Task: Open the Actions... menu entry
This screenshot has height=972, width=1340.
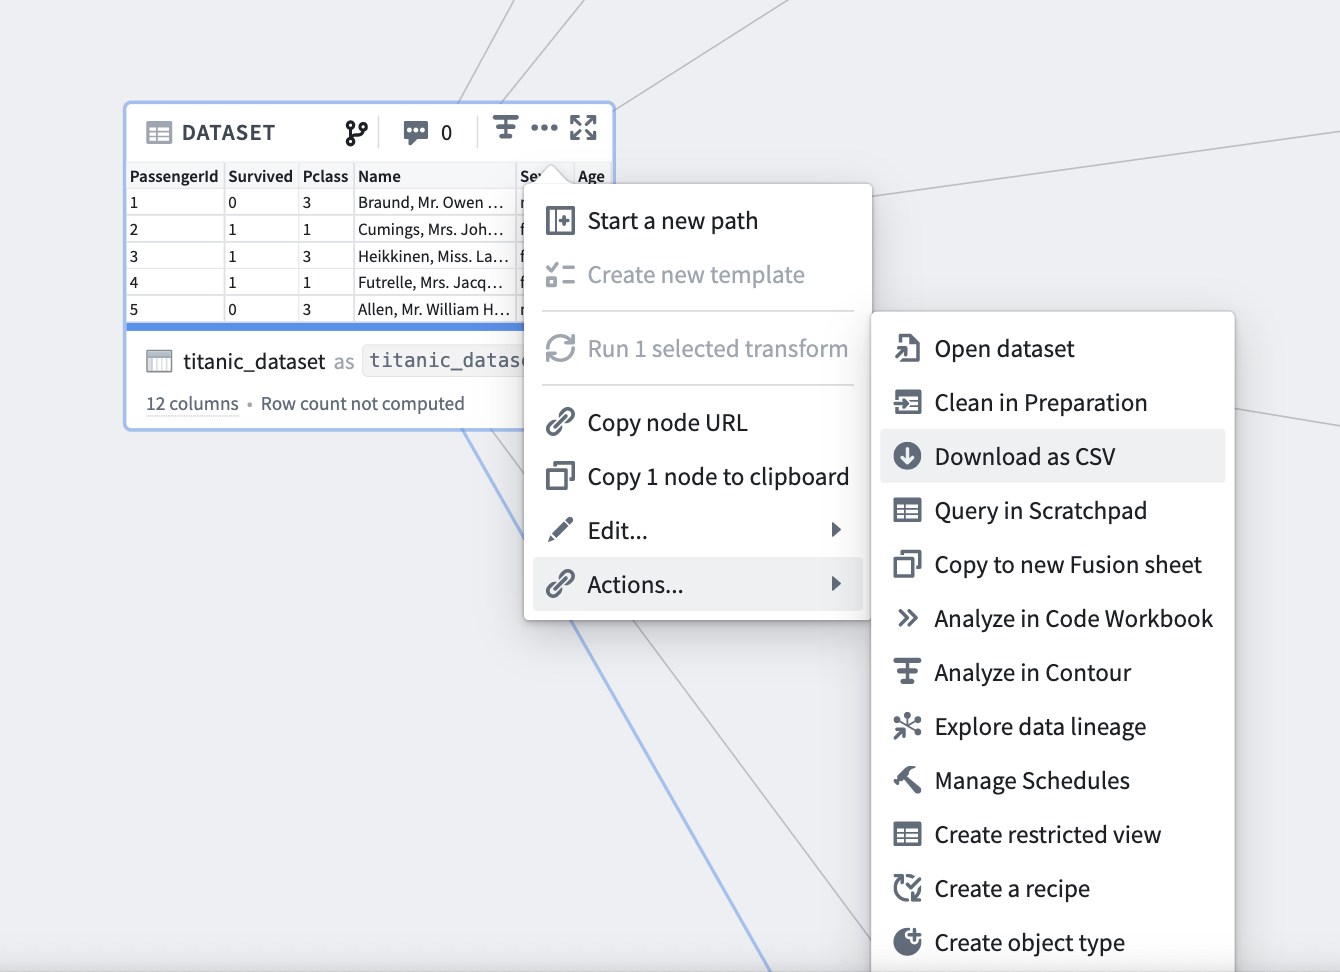Action: click(698, 584)
